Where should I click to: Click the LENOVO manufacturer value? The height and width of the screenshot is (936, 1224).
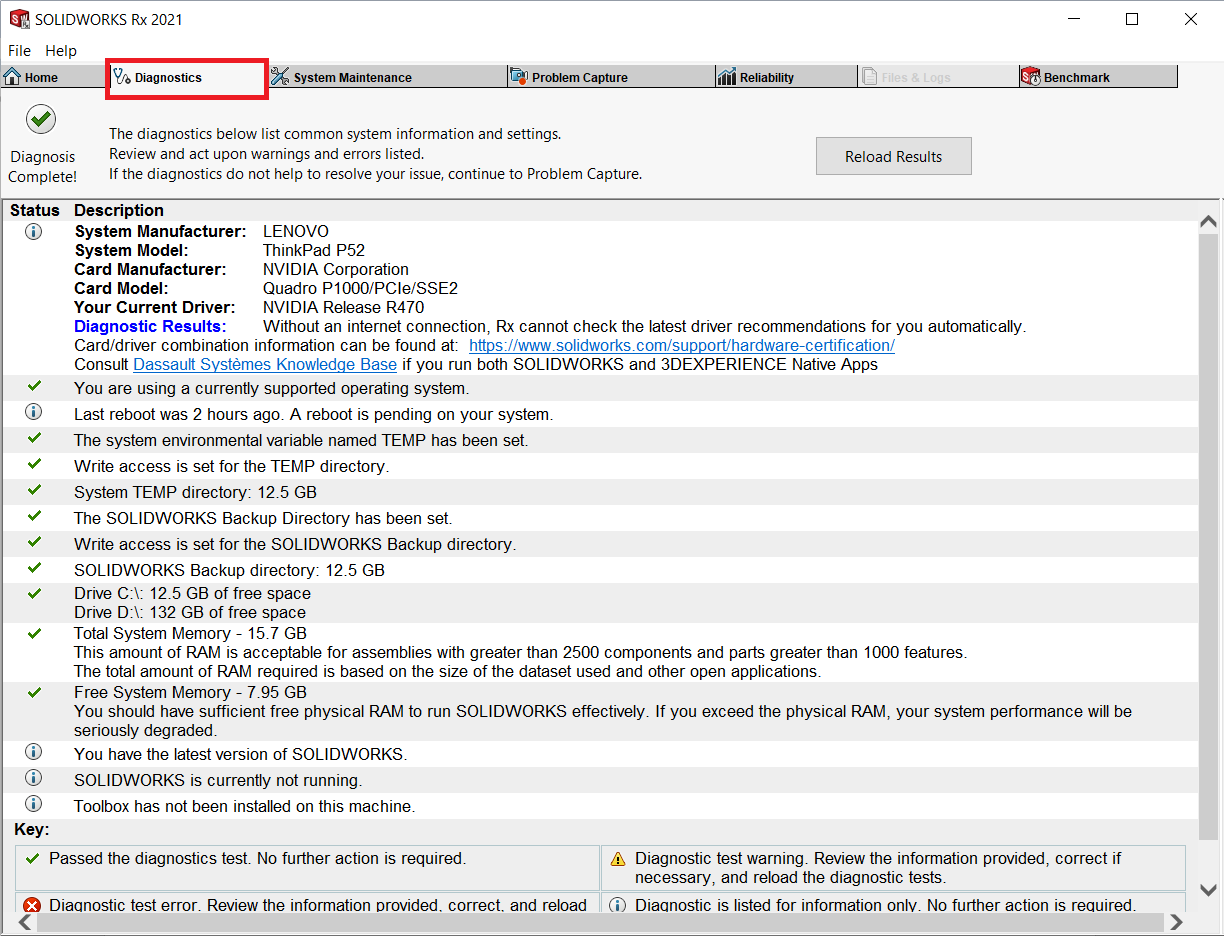(x=296, y=231)
